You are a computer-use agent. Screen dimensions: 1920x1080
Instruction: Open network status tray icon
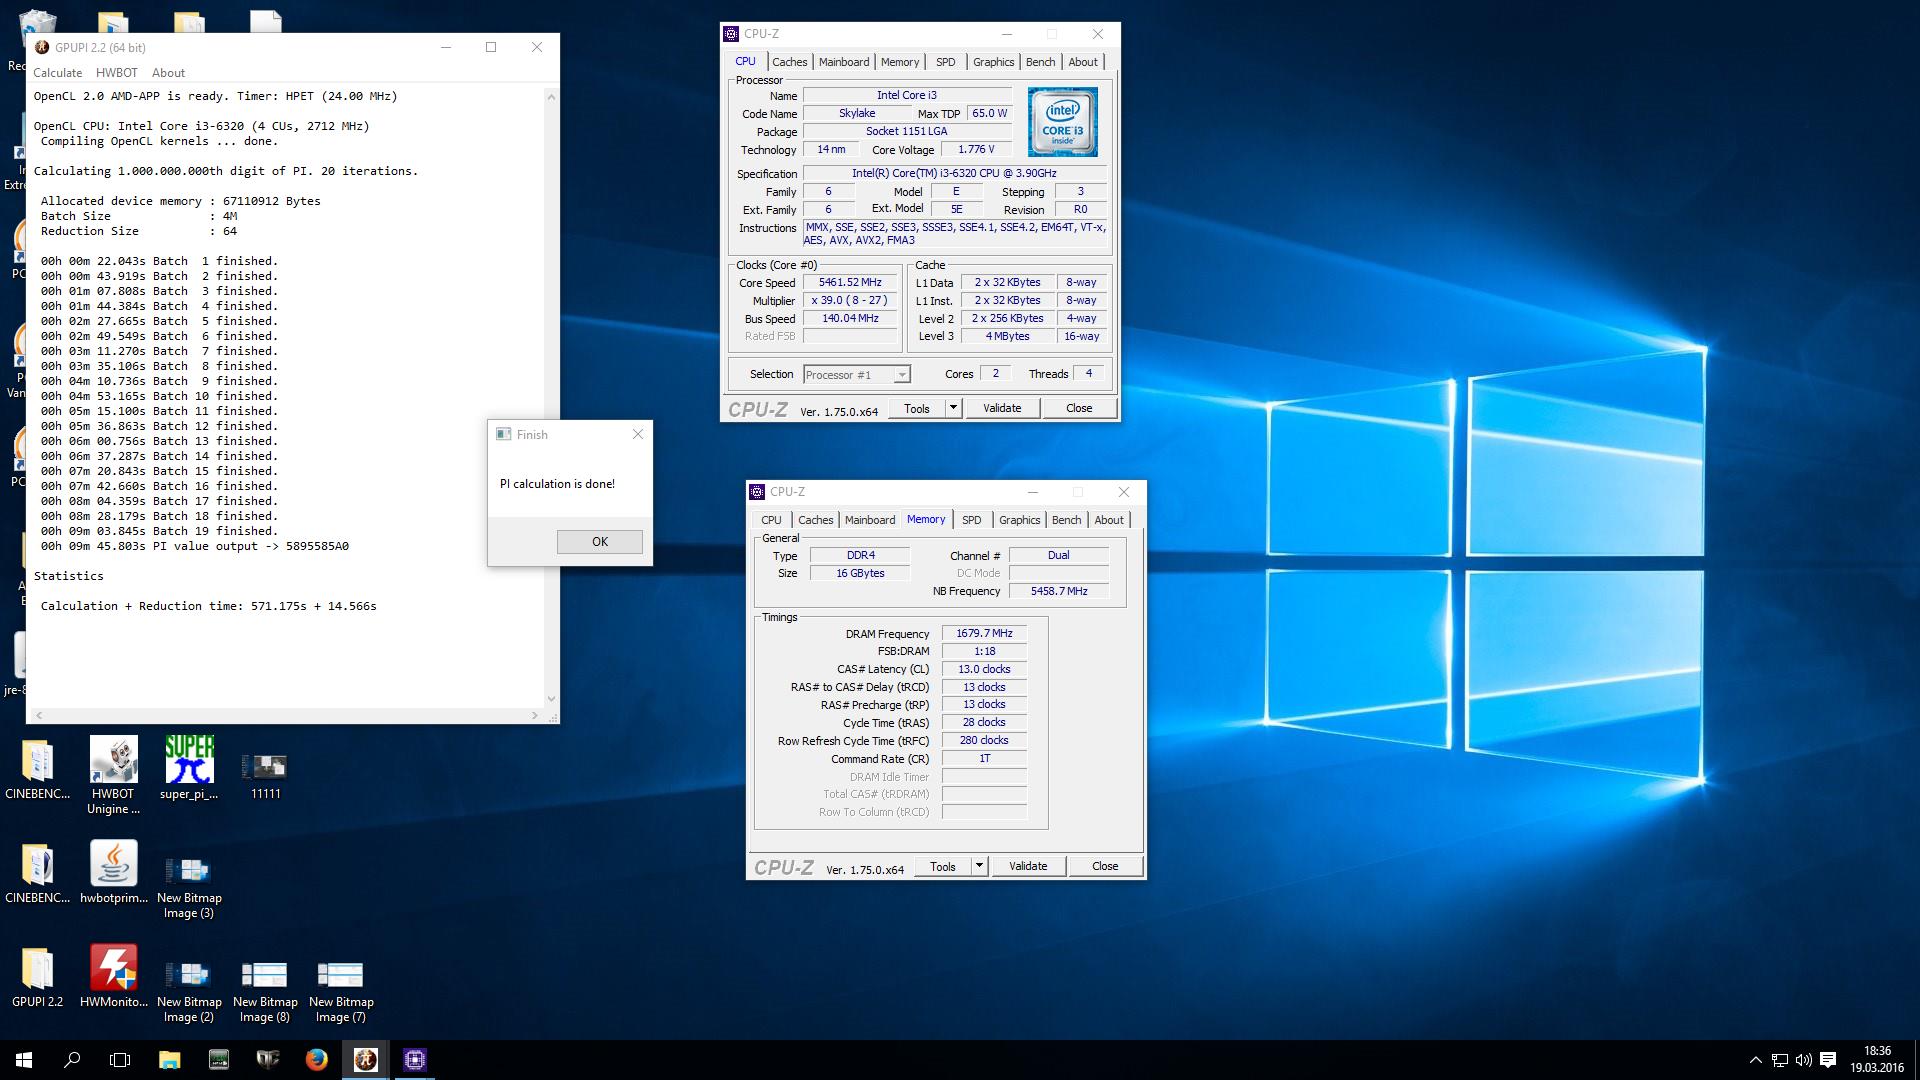[1780, 1060]
